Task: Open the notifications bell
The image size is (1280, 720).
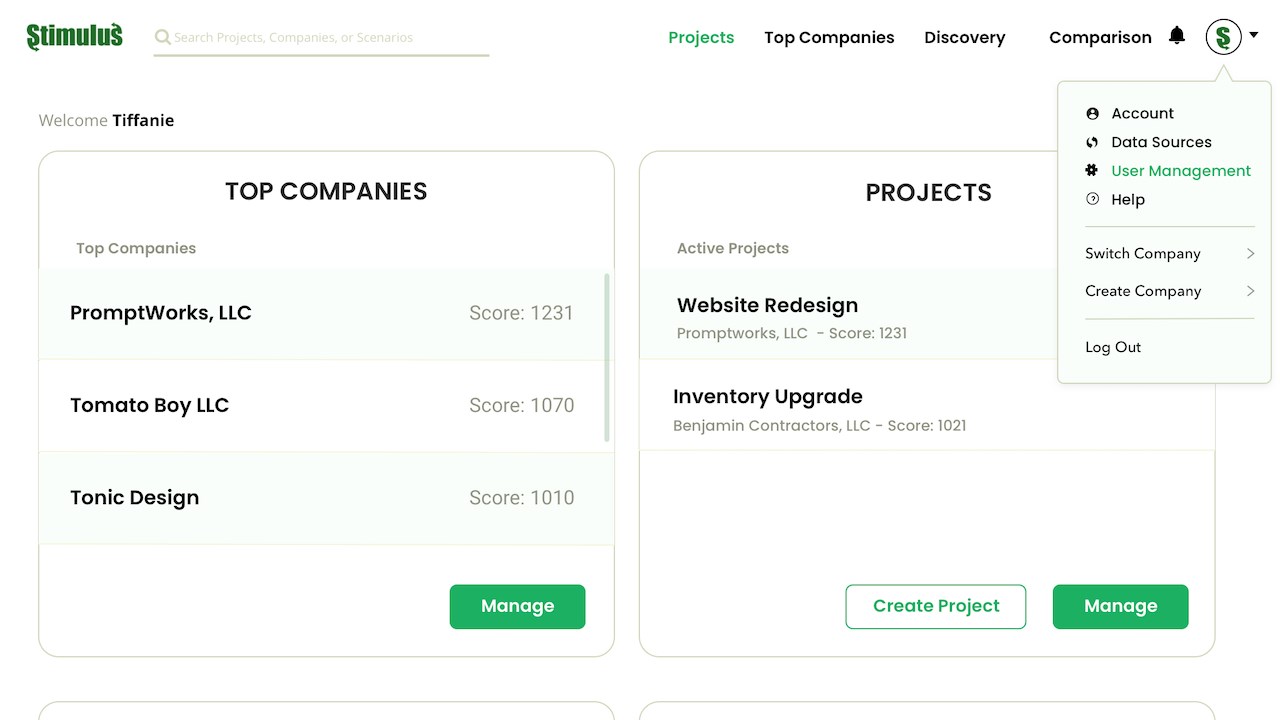Action: click(x=1177, y=36)
